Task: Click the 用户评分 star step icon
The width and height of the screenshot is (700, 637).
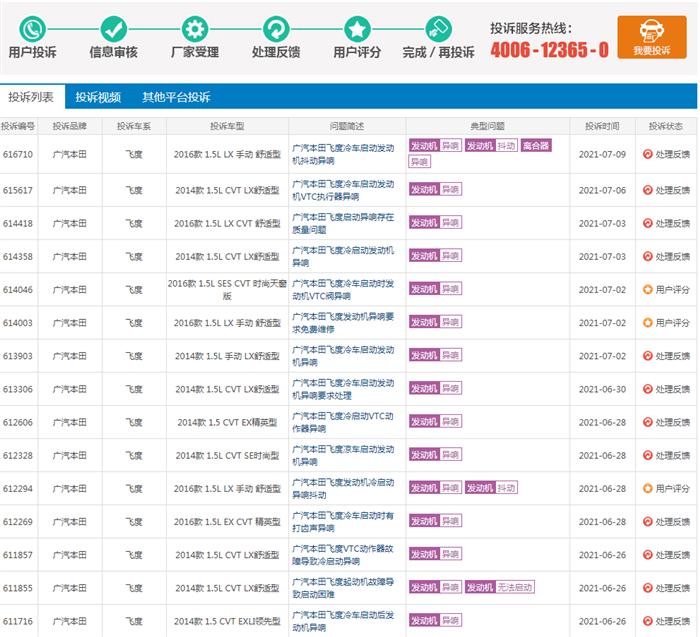Action: pos(357,29)
